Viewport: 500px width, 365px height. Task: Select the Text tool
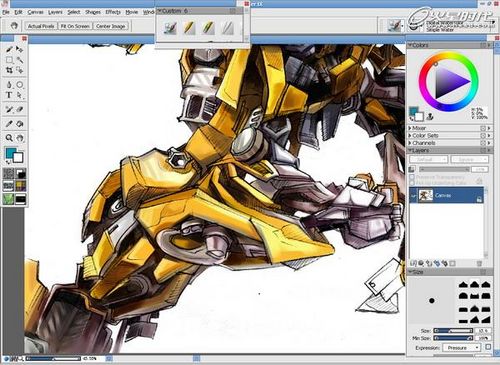pyautogui.click(x=9, y=95)
